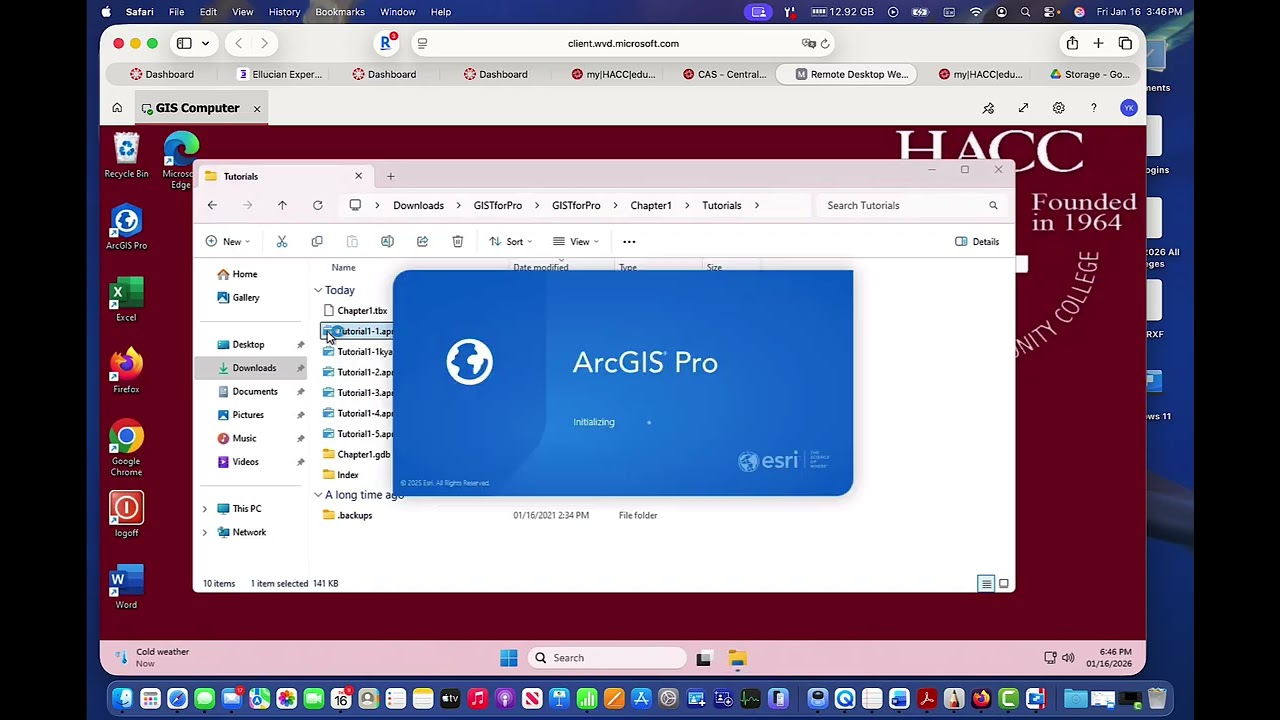Open Videos in the navigation pane
Viewport: 1280px width, 720px height.
[246, 462]
